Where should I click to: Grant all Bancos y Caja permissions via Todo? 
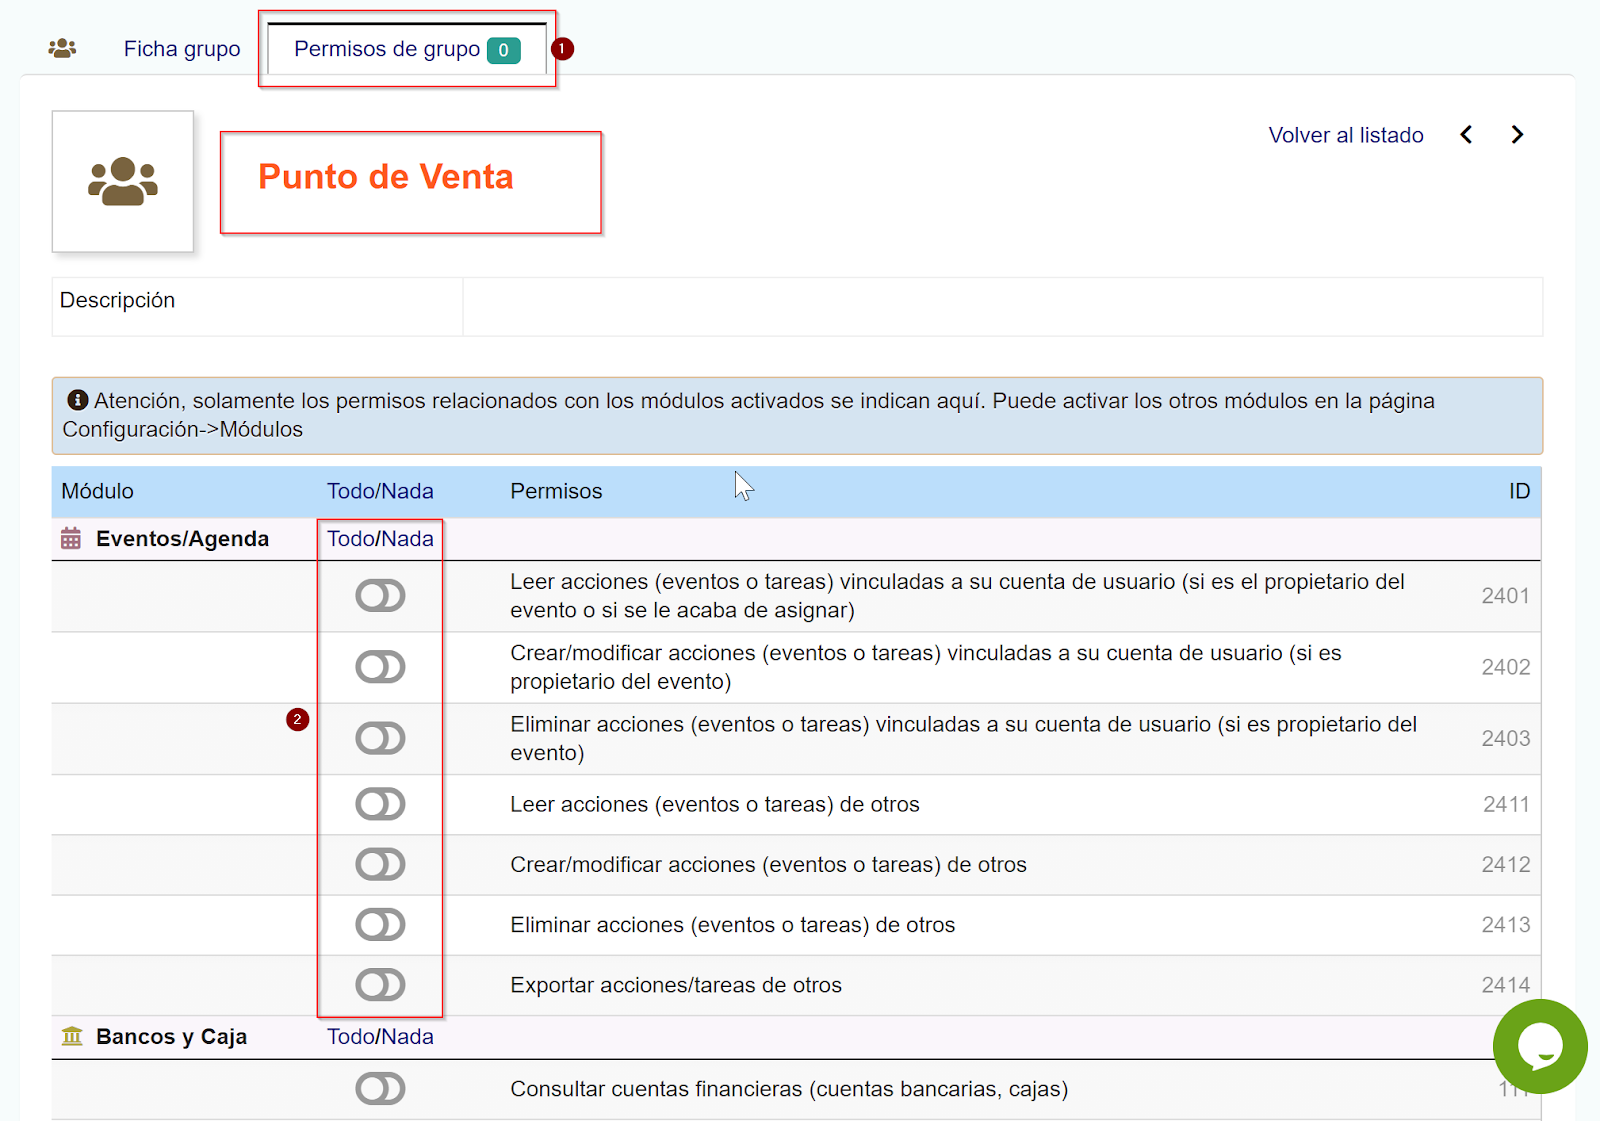[x=349, y=1037]
